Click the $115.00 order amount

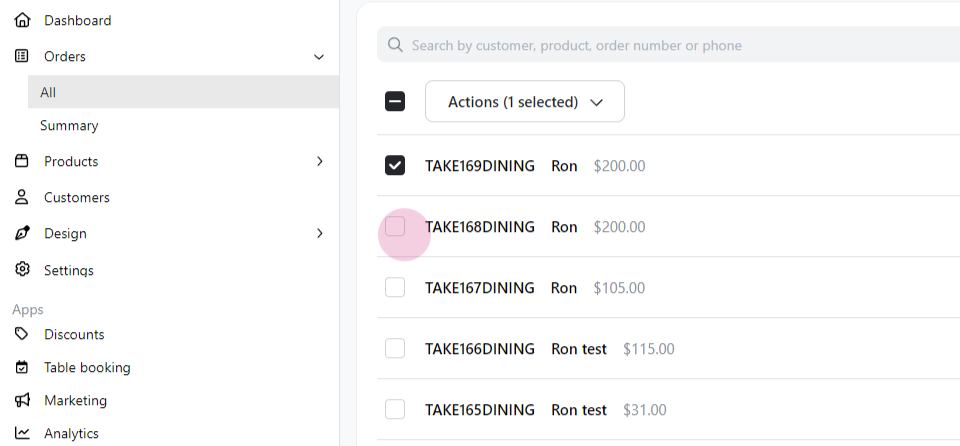pos(648,349)
